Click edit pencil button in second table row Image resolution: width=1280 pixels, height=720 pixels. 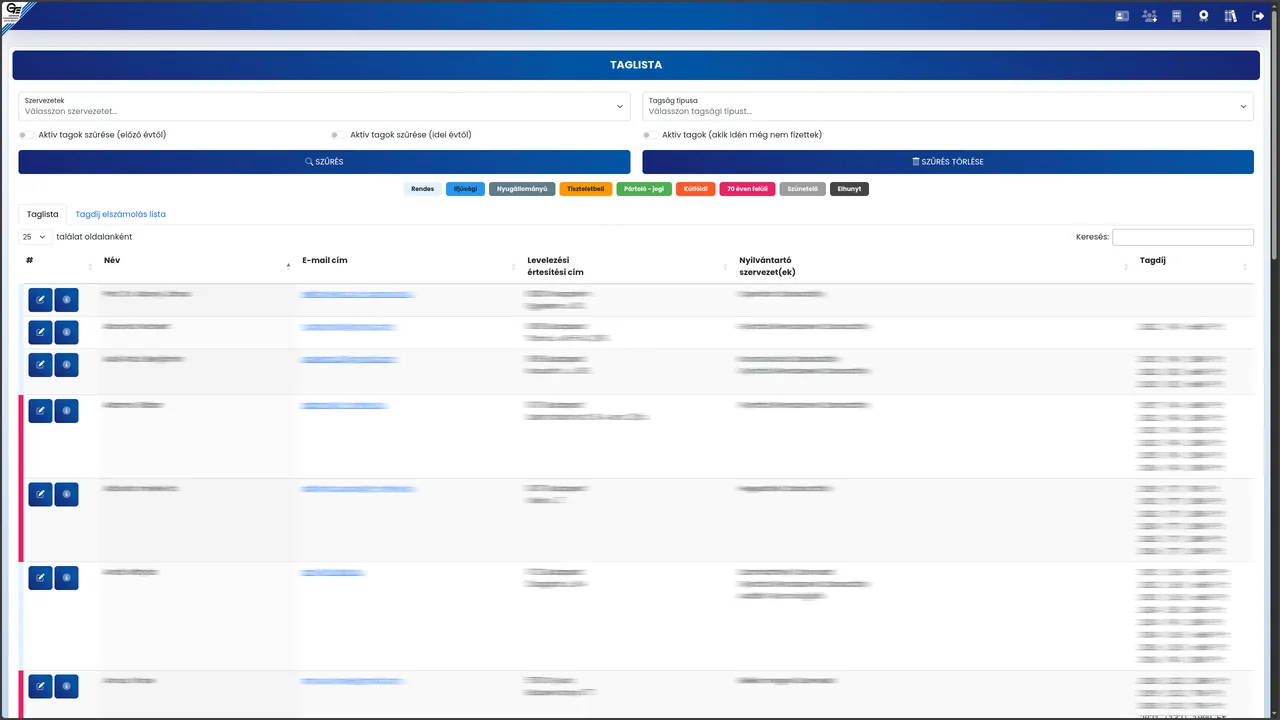(40, 332)
